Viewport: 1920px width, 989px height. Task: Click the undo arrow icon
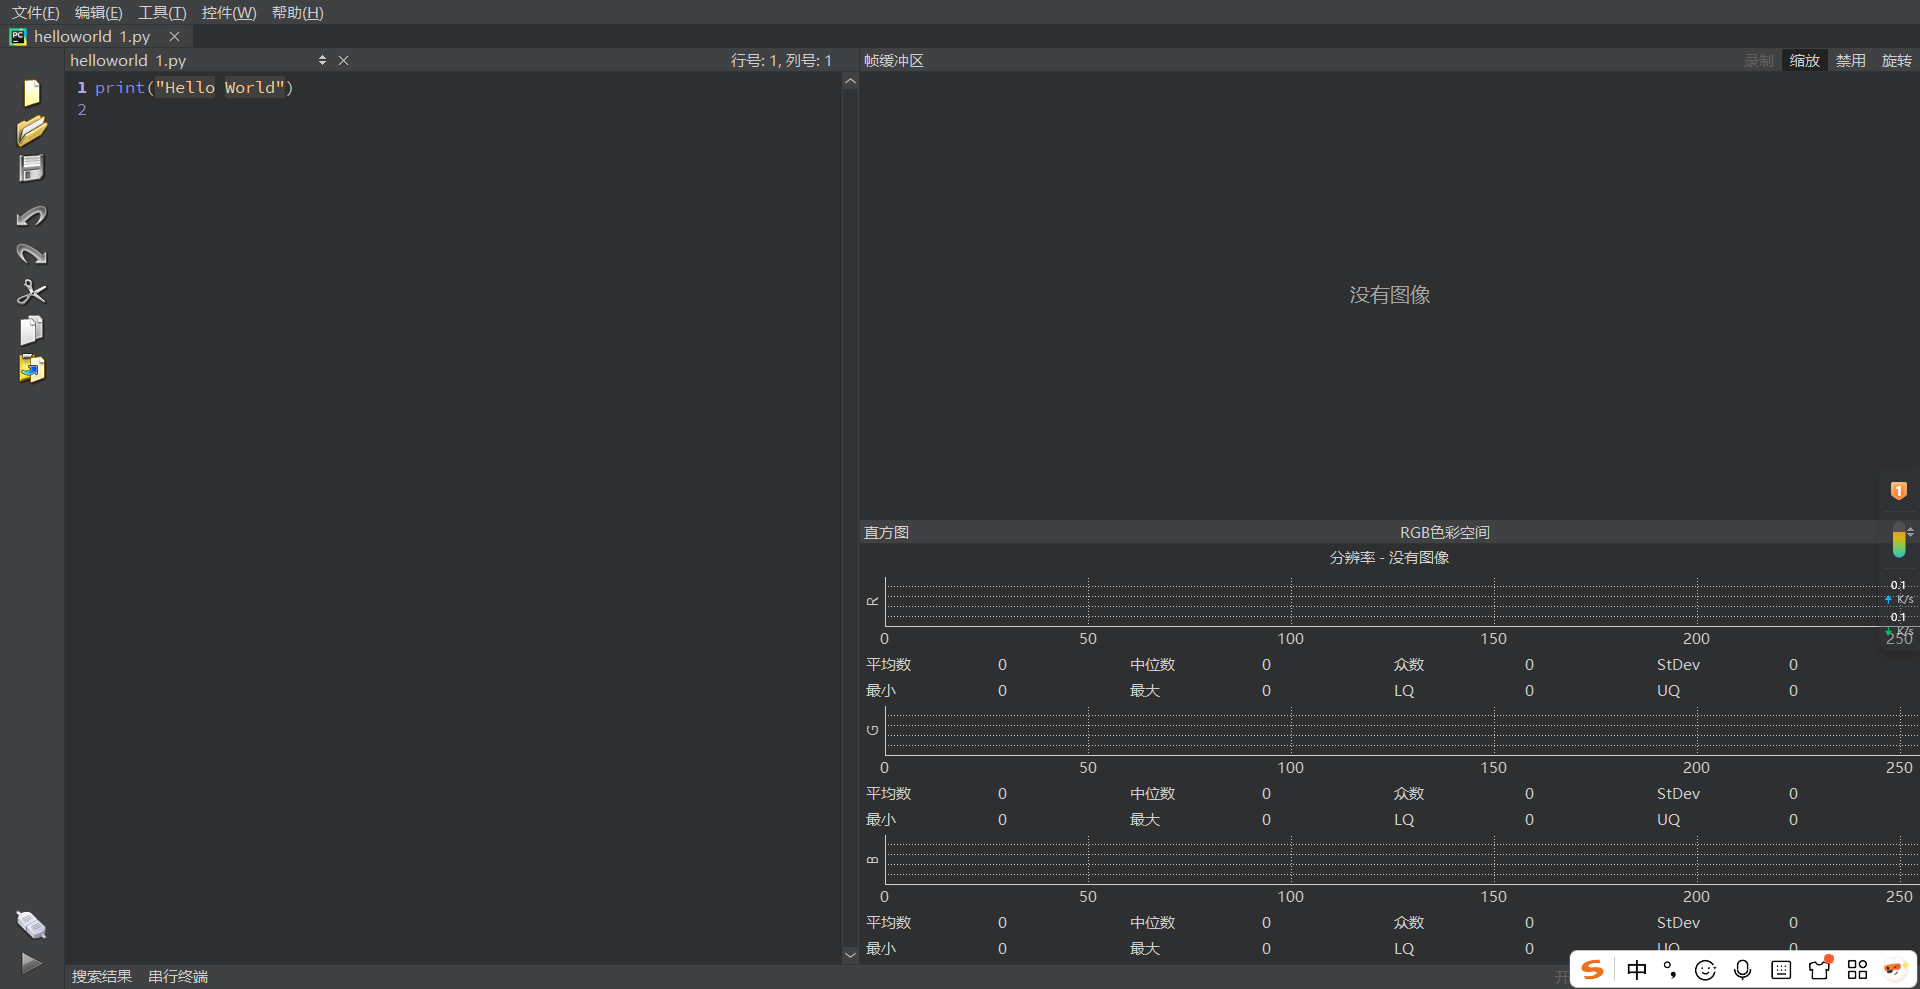[x=31, y=216]
